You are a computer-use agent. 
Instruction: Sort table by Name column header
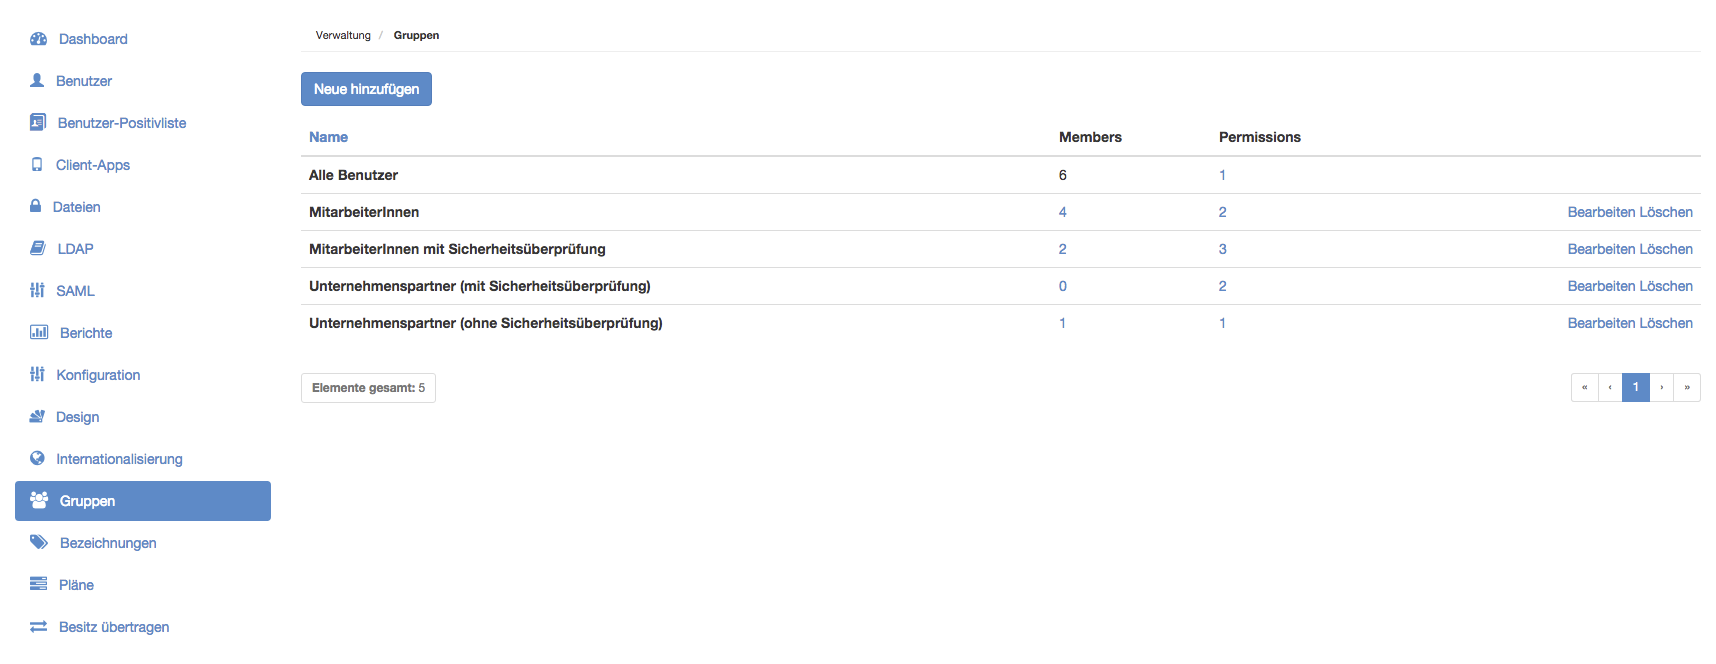pyautogui.click(x=328, y=137)
